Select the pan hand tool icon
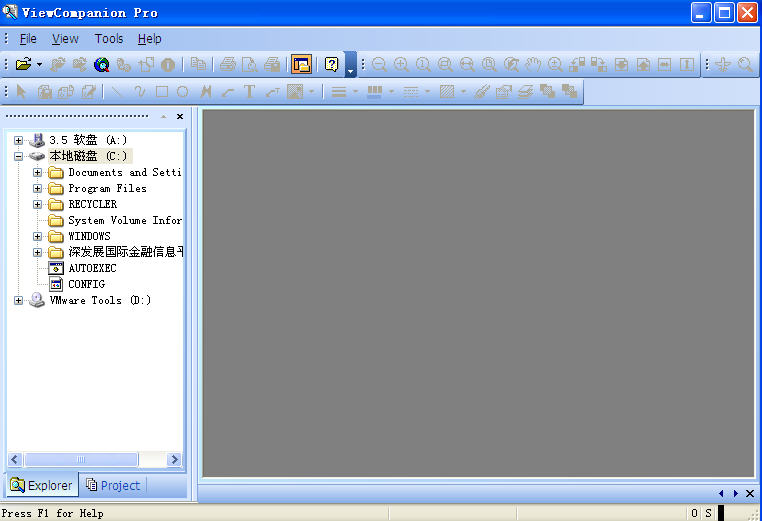 533,65
